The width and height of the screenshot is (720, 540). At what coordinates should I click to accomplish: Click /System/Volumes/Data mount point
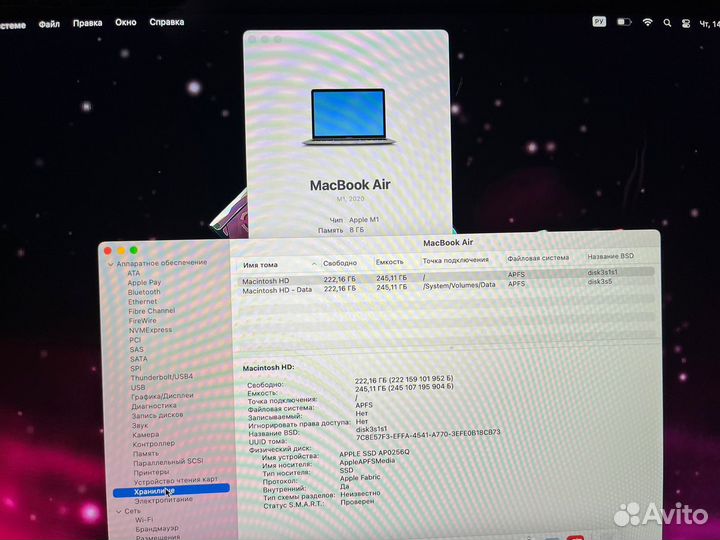459,286
